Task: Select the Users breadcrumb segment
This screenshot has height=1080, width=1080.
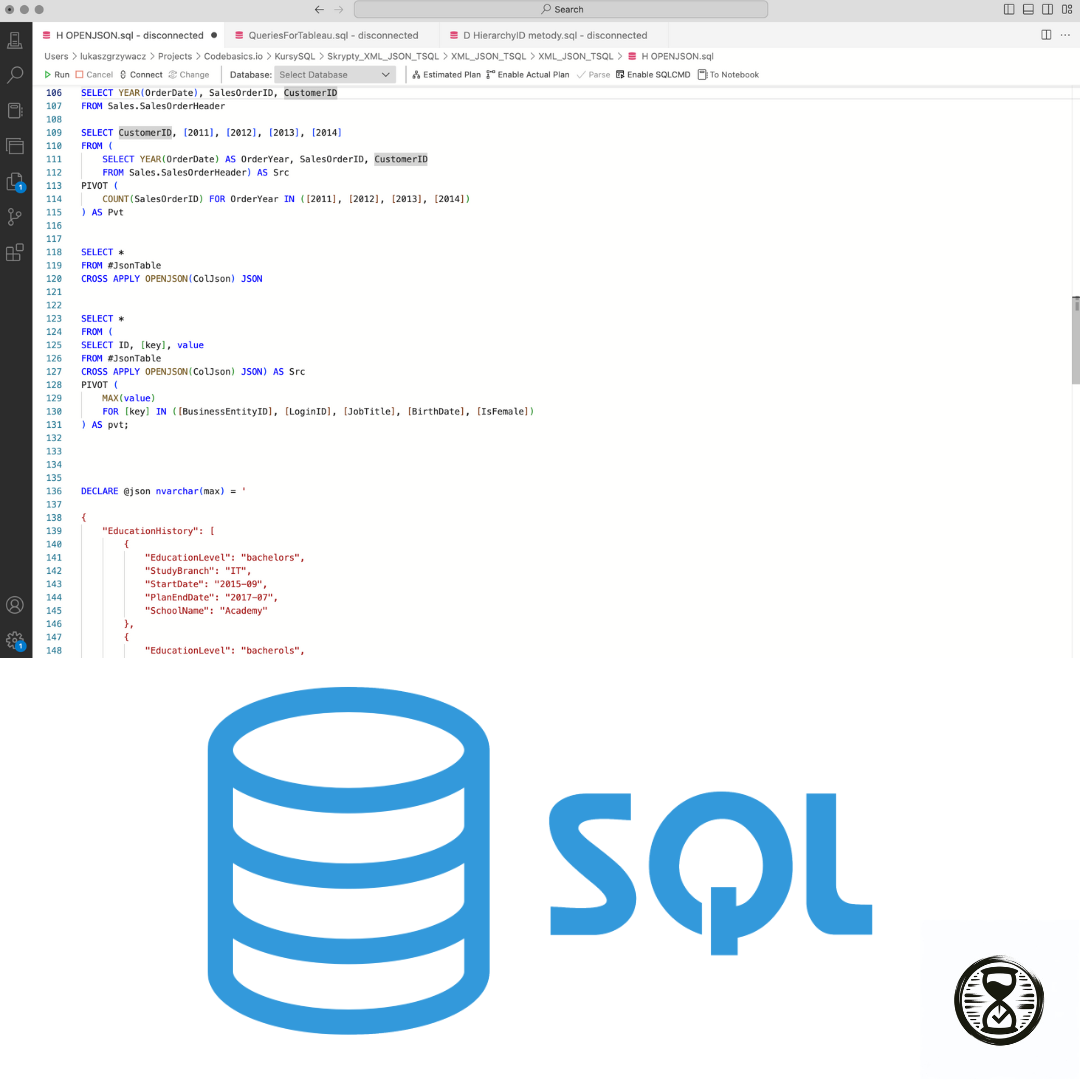Action: [56, 56]
